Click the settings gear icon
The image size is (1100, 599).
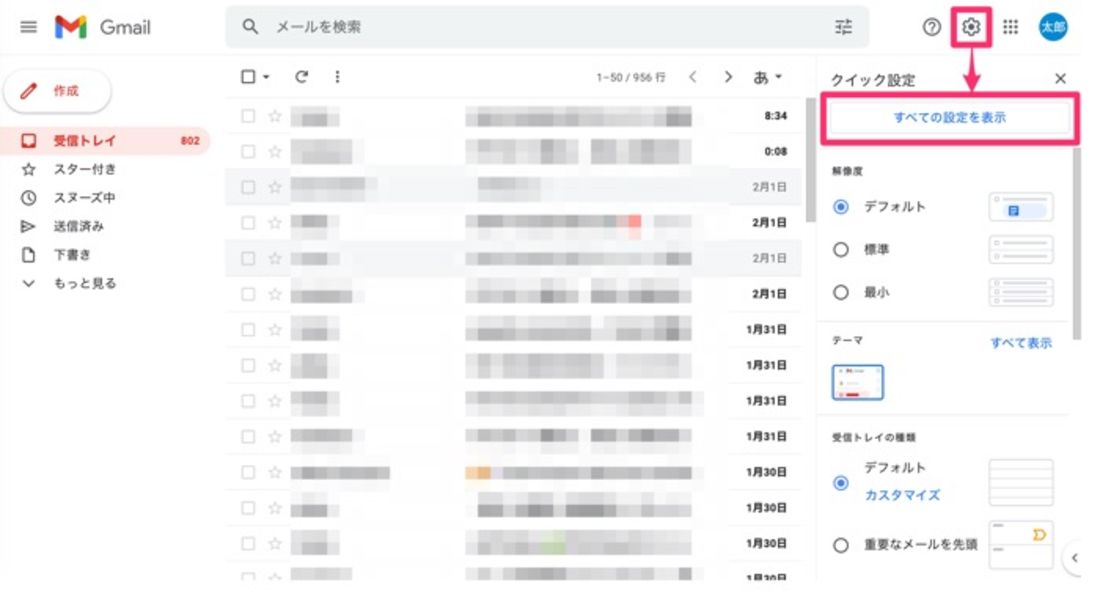point(970,27)
